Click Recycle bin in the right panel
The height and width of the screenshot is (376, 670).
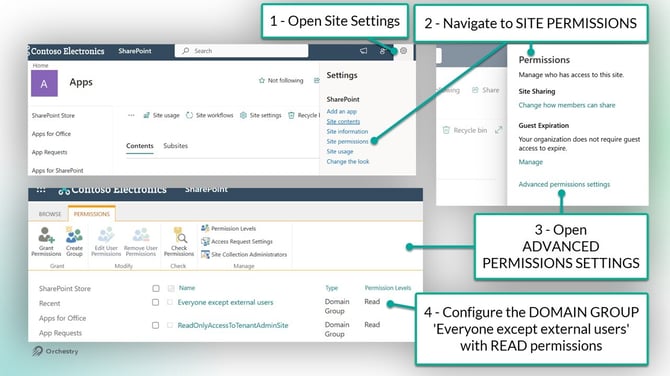pos(464,130)
